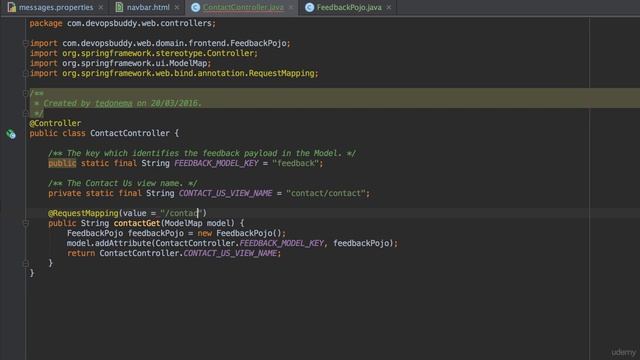
Task: Click the ContactController class name
Action: tap(130, 133)
